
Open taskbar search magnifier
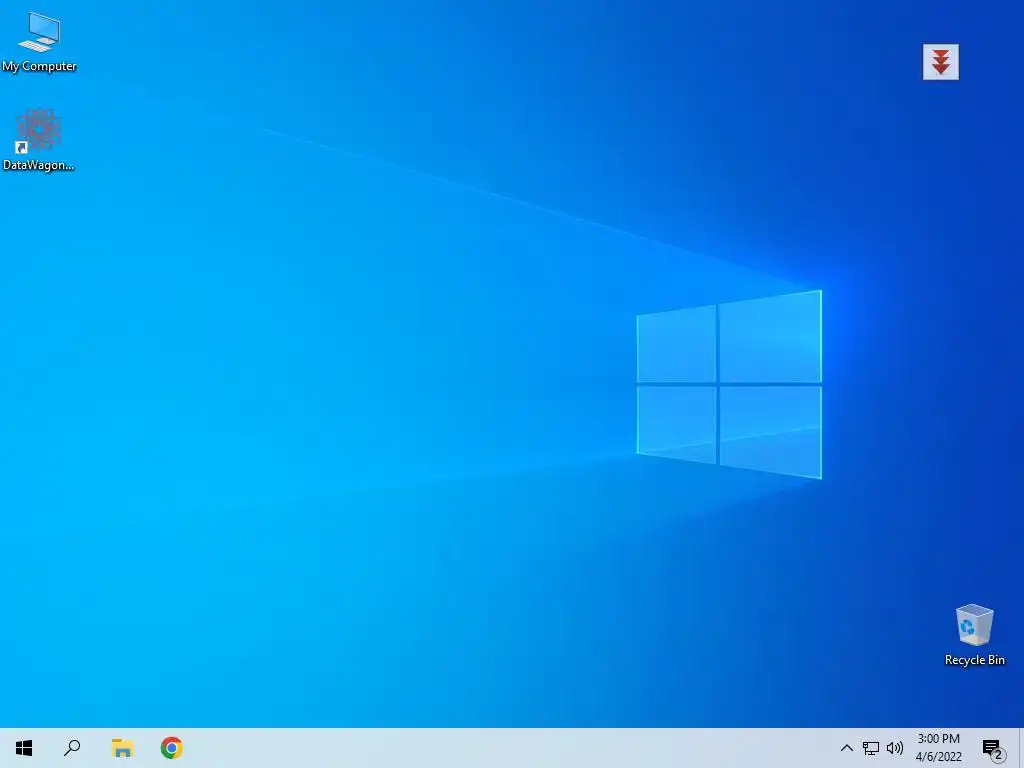coord(72,748)
